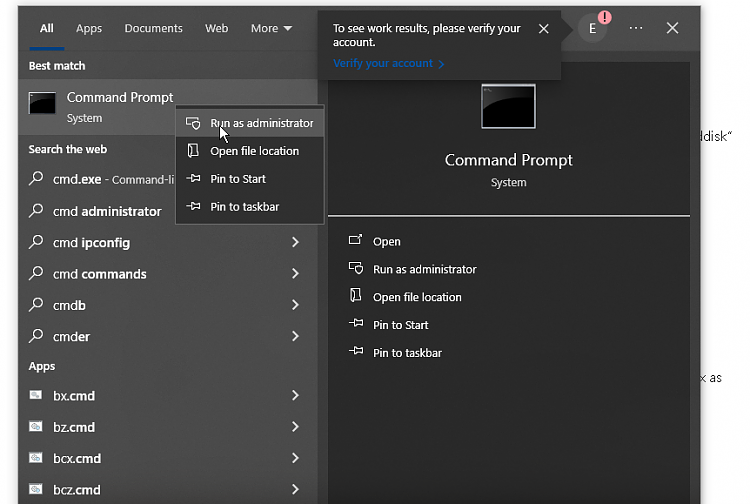Expand bx.cmd app result arrow
The width and height of the screenshot is (750, 504).
tap(296, 395)
